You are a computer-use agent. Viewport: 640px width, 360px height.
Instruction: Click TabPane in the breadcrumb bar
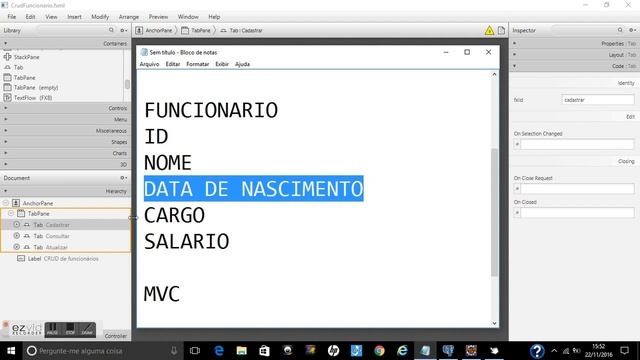[196, 31]
